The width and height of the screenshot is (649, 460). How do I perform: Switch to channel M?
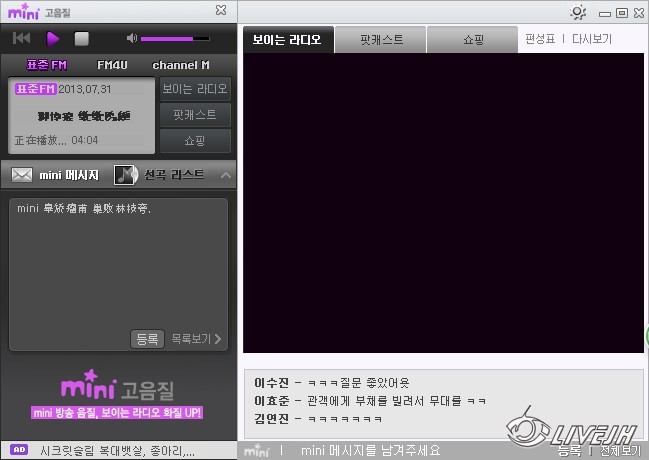181,65
